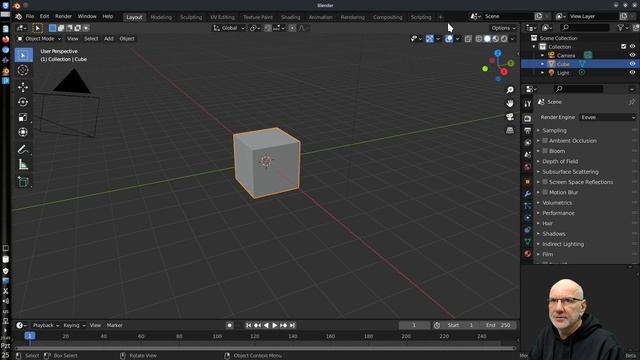Open the Material properties tab
Screen dimensions: 640x360
[x=527, y=253]
